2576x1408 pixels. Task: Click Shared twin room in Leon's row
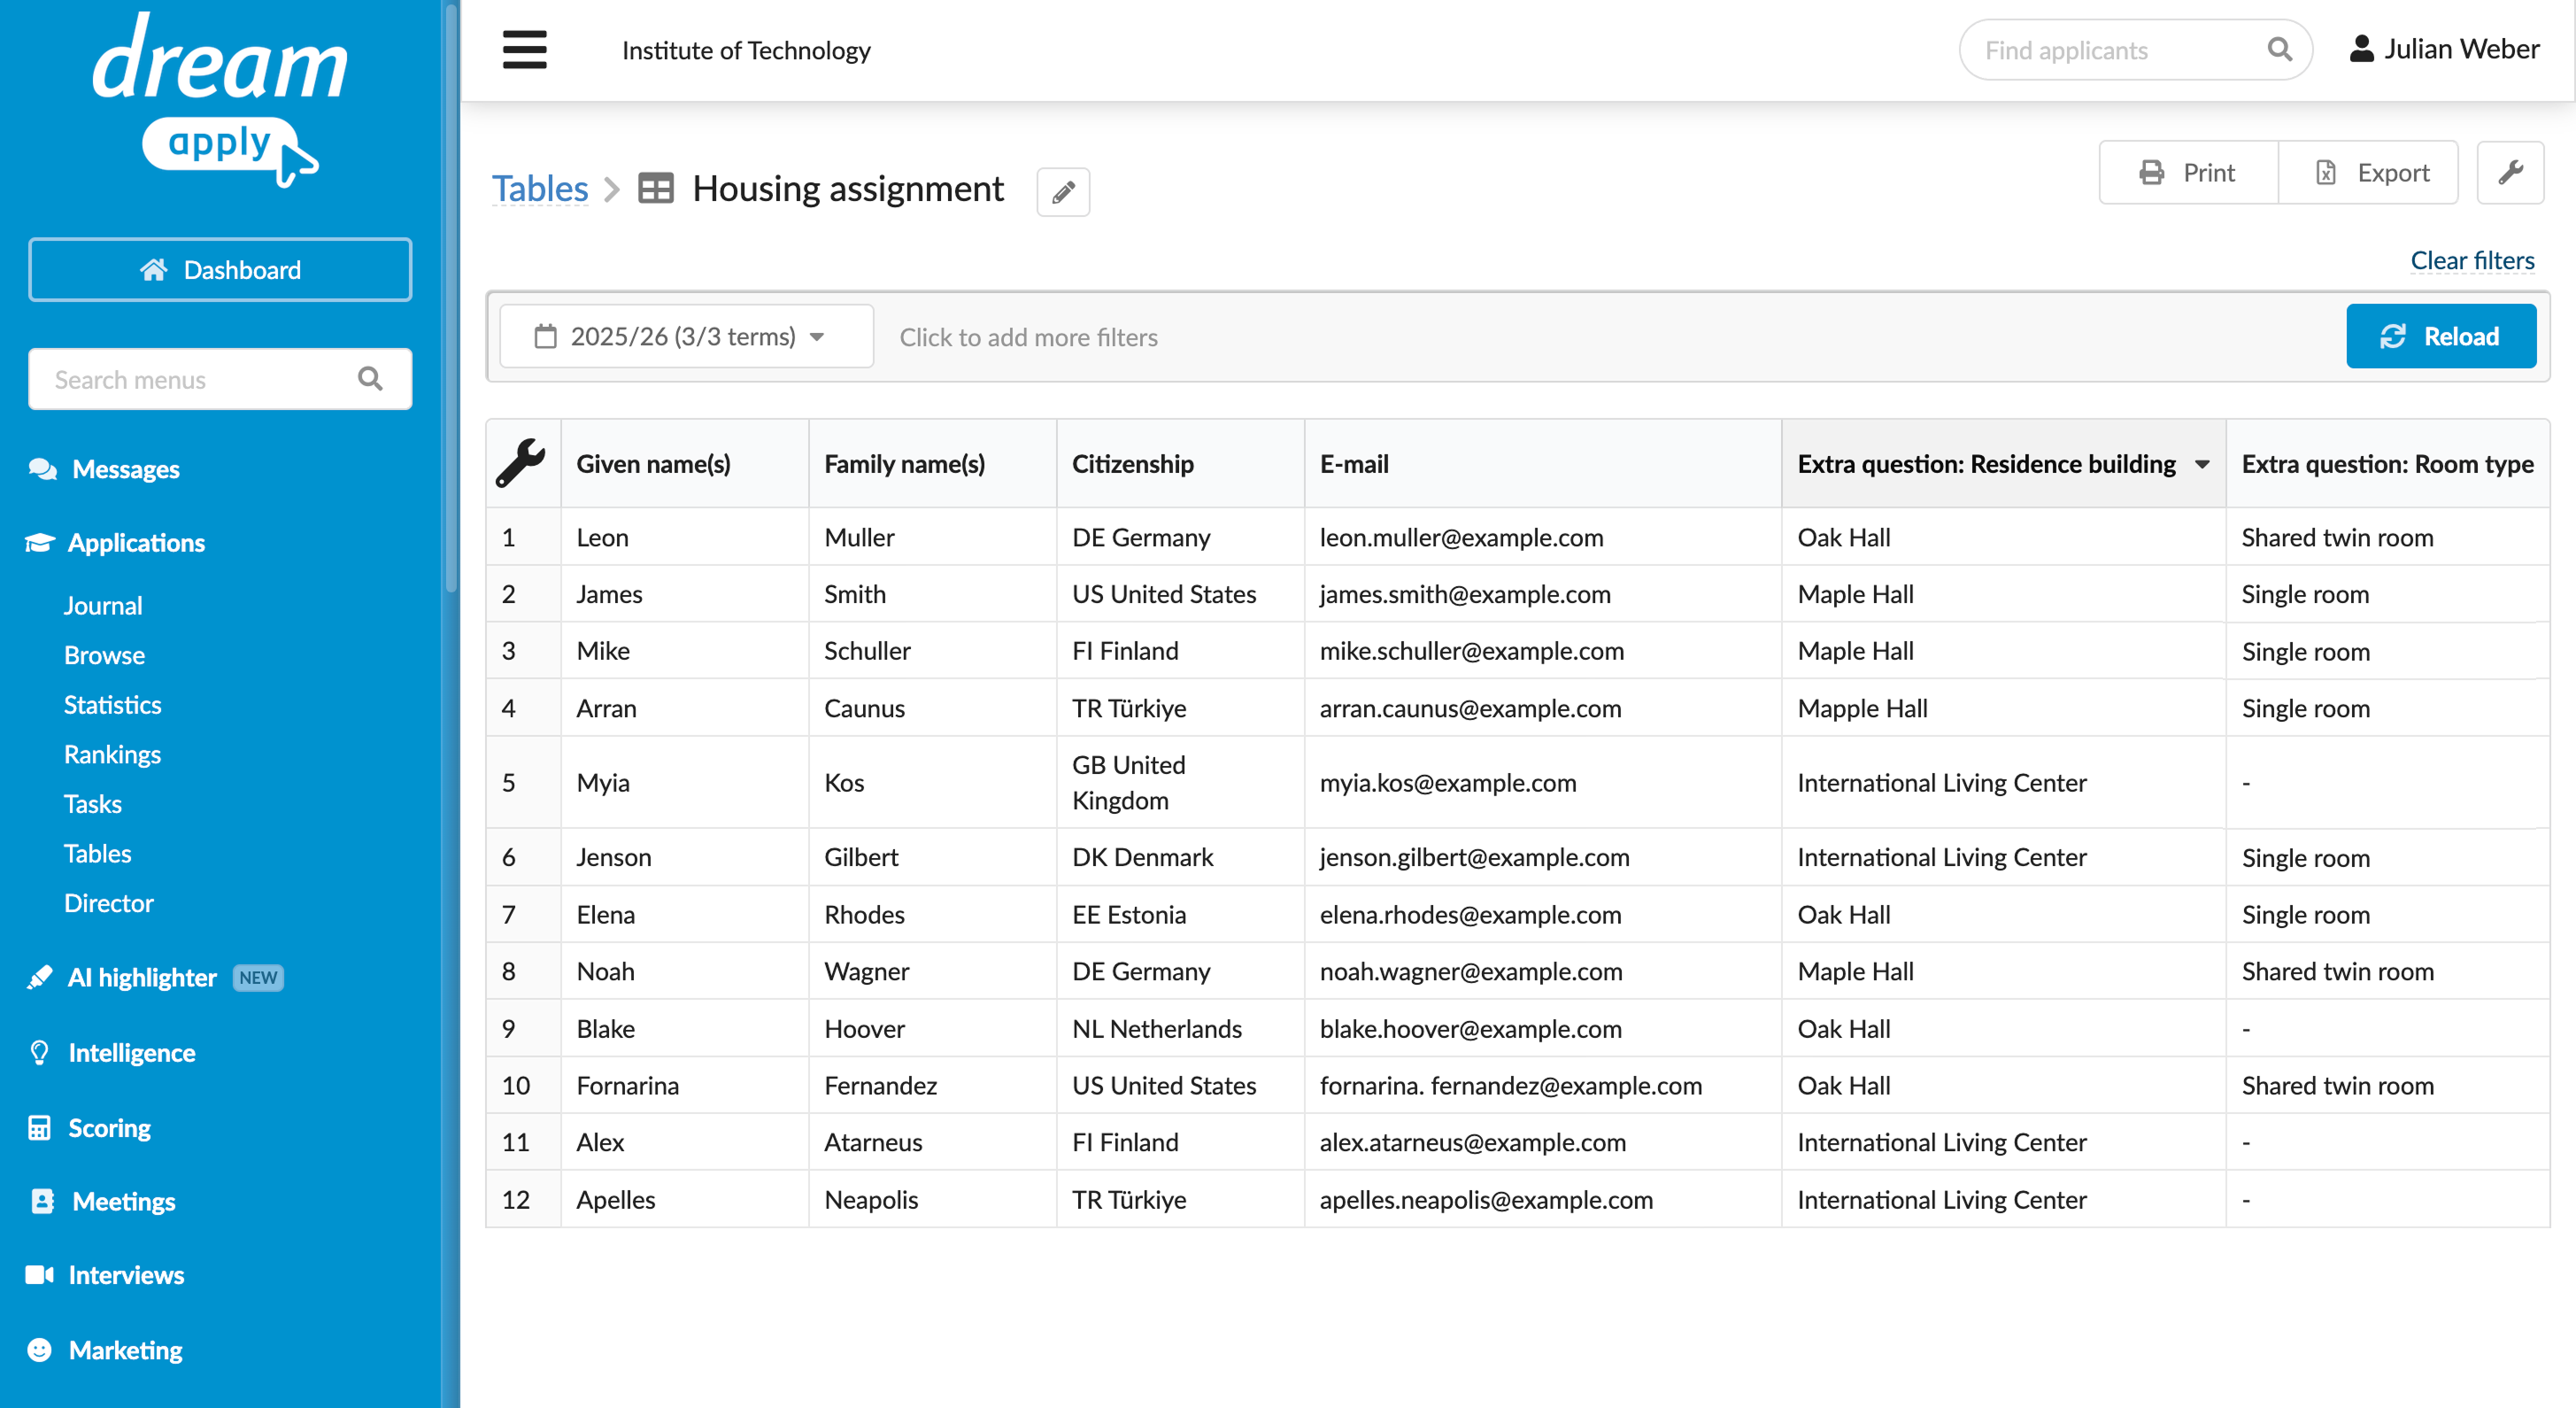2388,537
